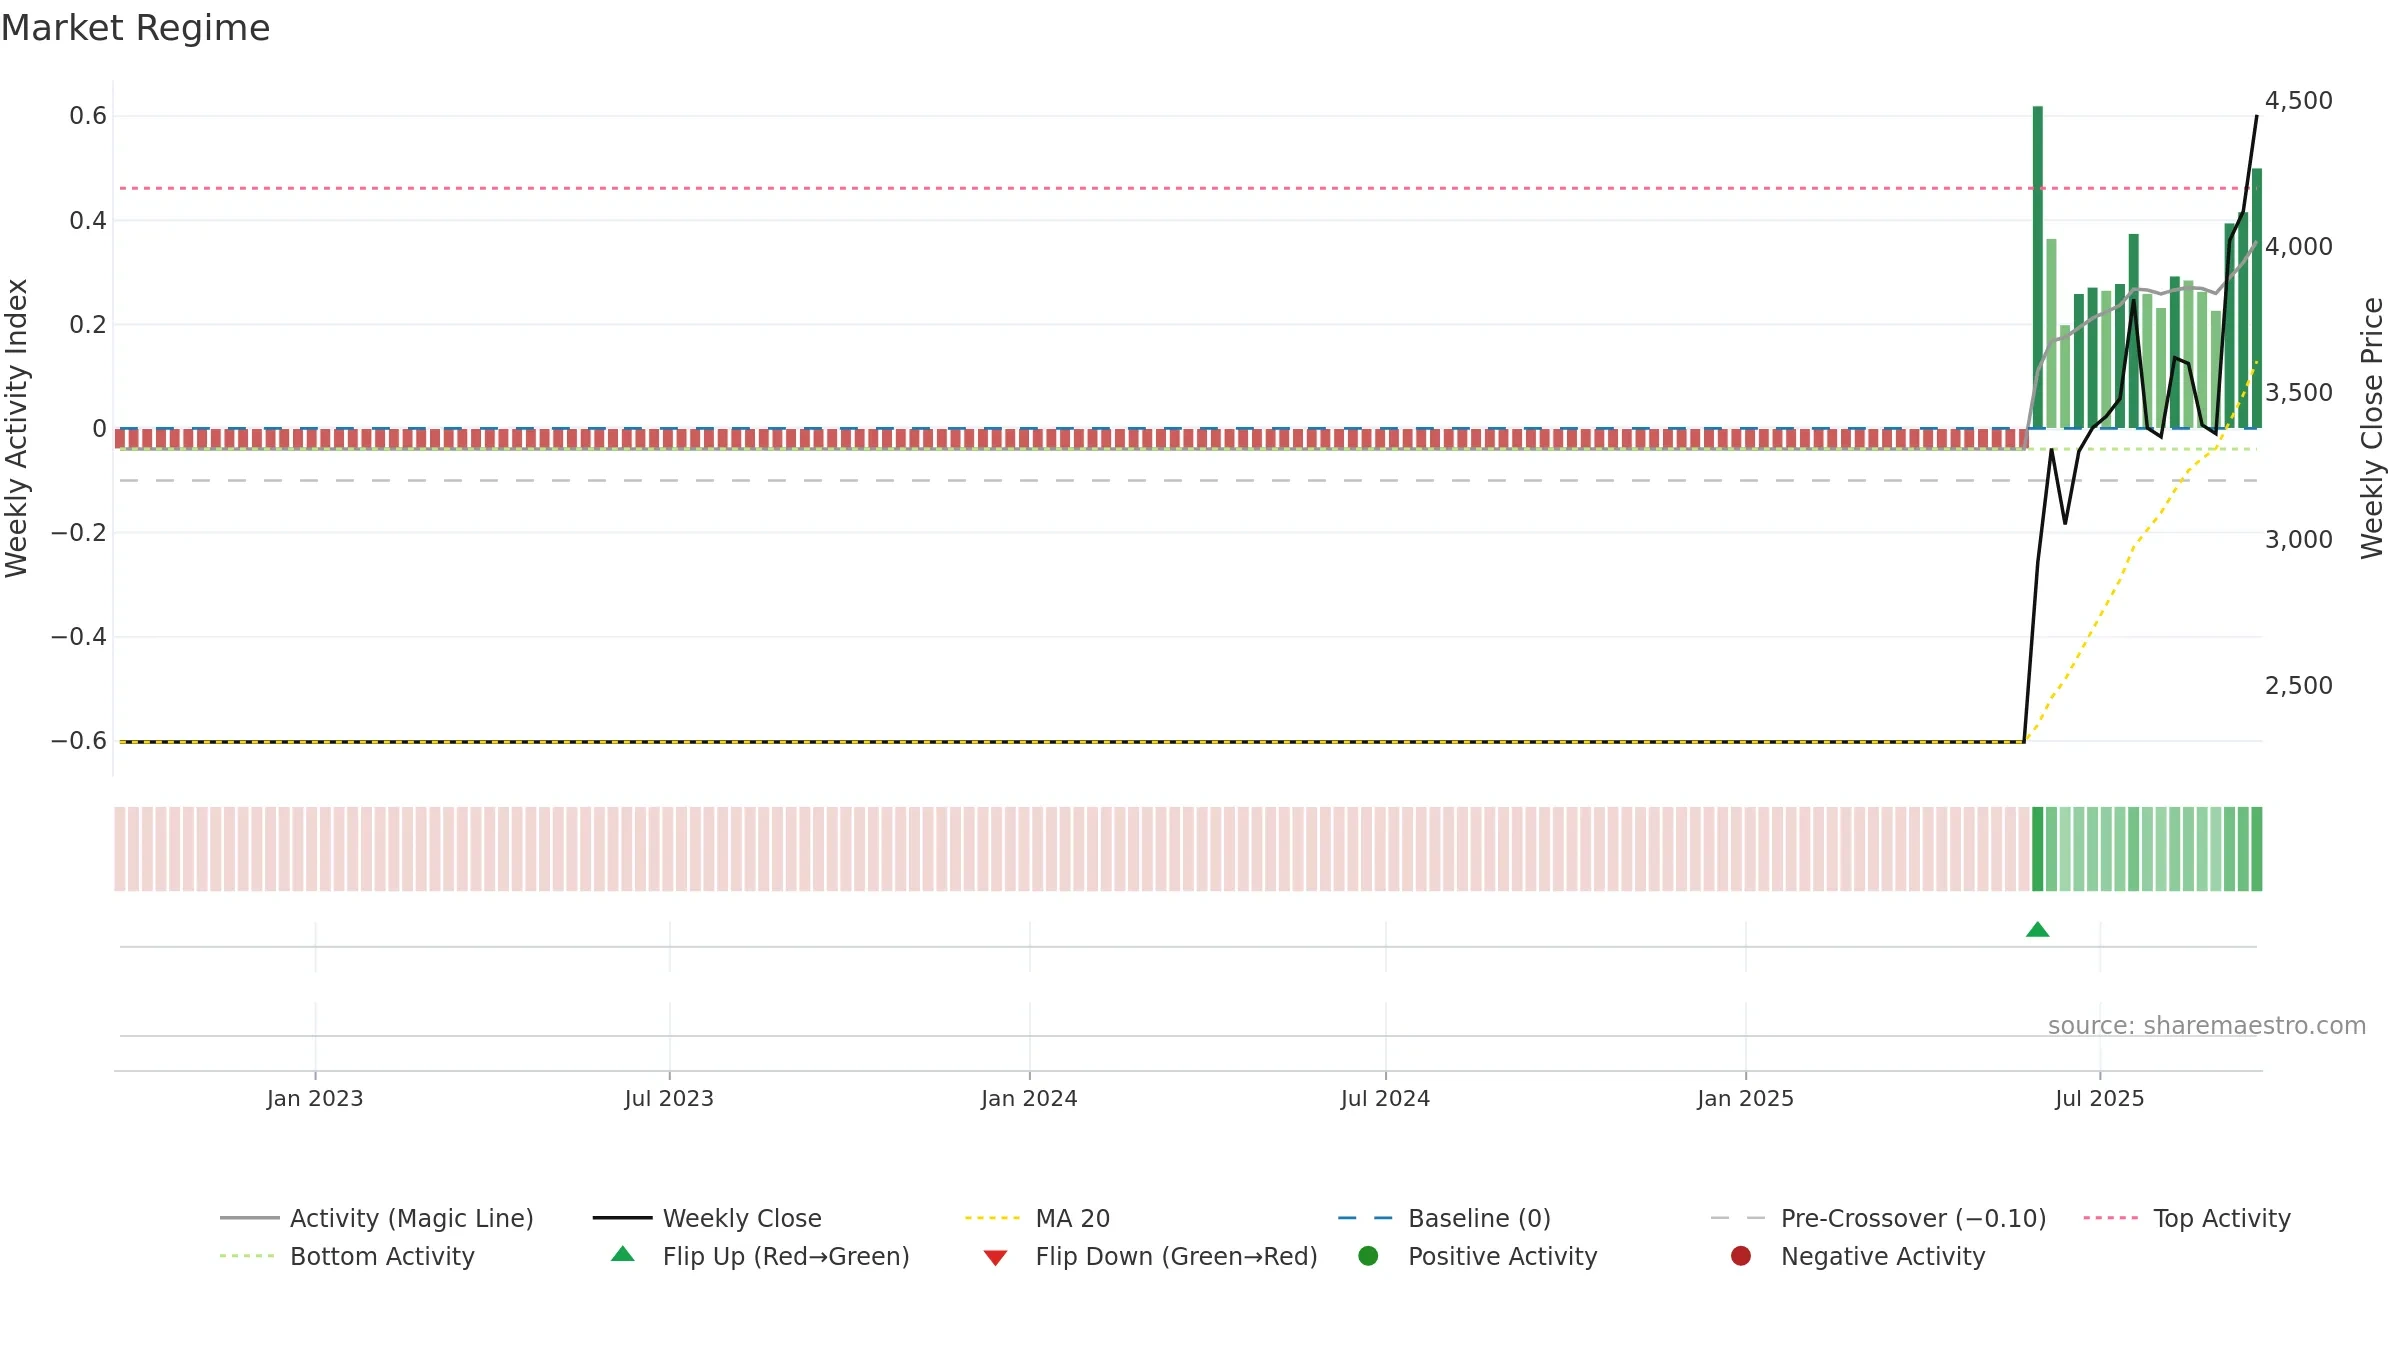Image resolution: width=2400 pixels, height=1350 pixels.
Task: Click the 0.6 activity axis tick
Action: (x=88, y=116)
